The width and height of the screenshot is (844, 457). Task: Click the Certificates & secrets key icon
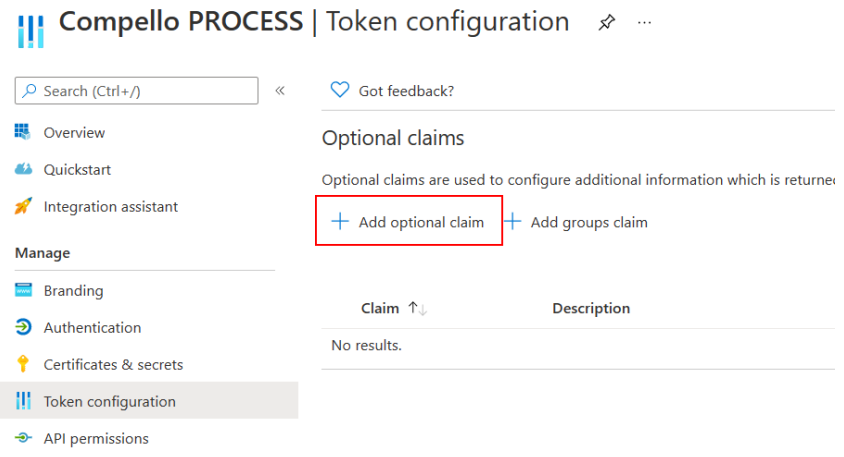tap(23, 364)
